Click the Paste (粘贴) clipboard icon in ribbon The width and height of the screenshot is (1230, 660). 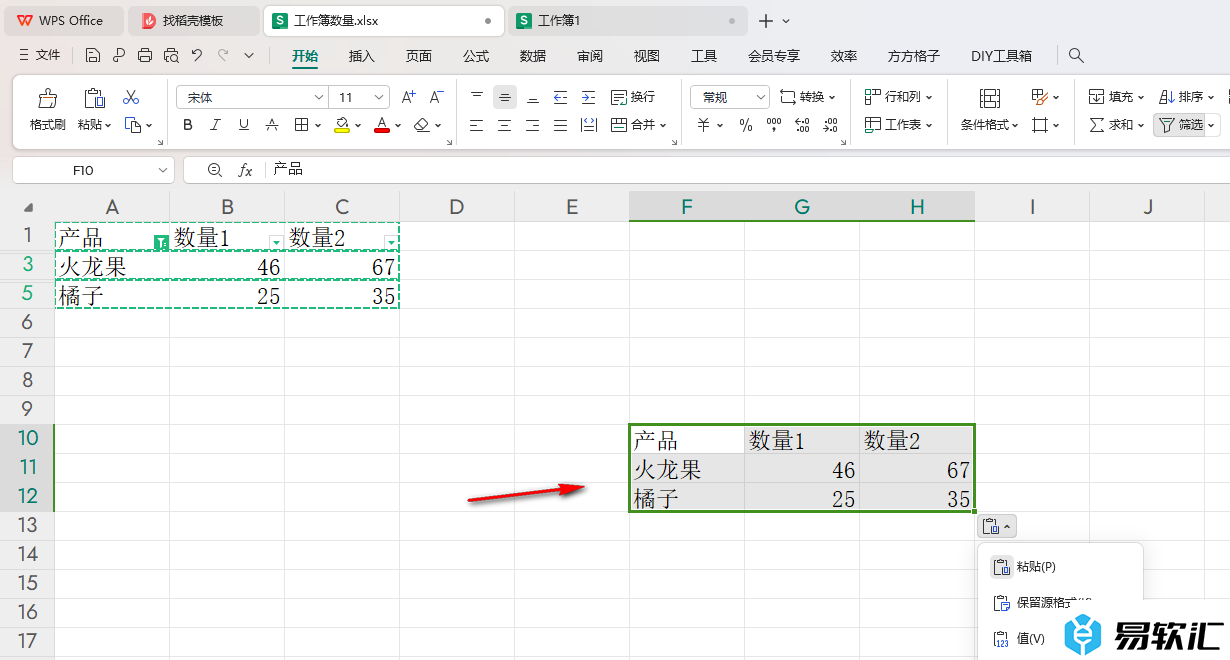[x=94, y=98]
